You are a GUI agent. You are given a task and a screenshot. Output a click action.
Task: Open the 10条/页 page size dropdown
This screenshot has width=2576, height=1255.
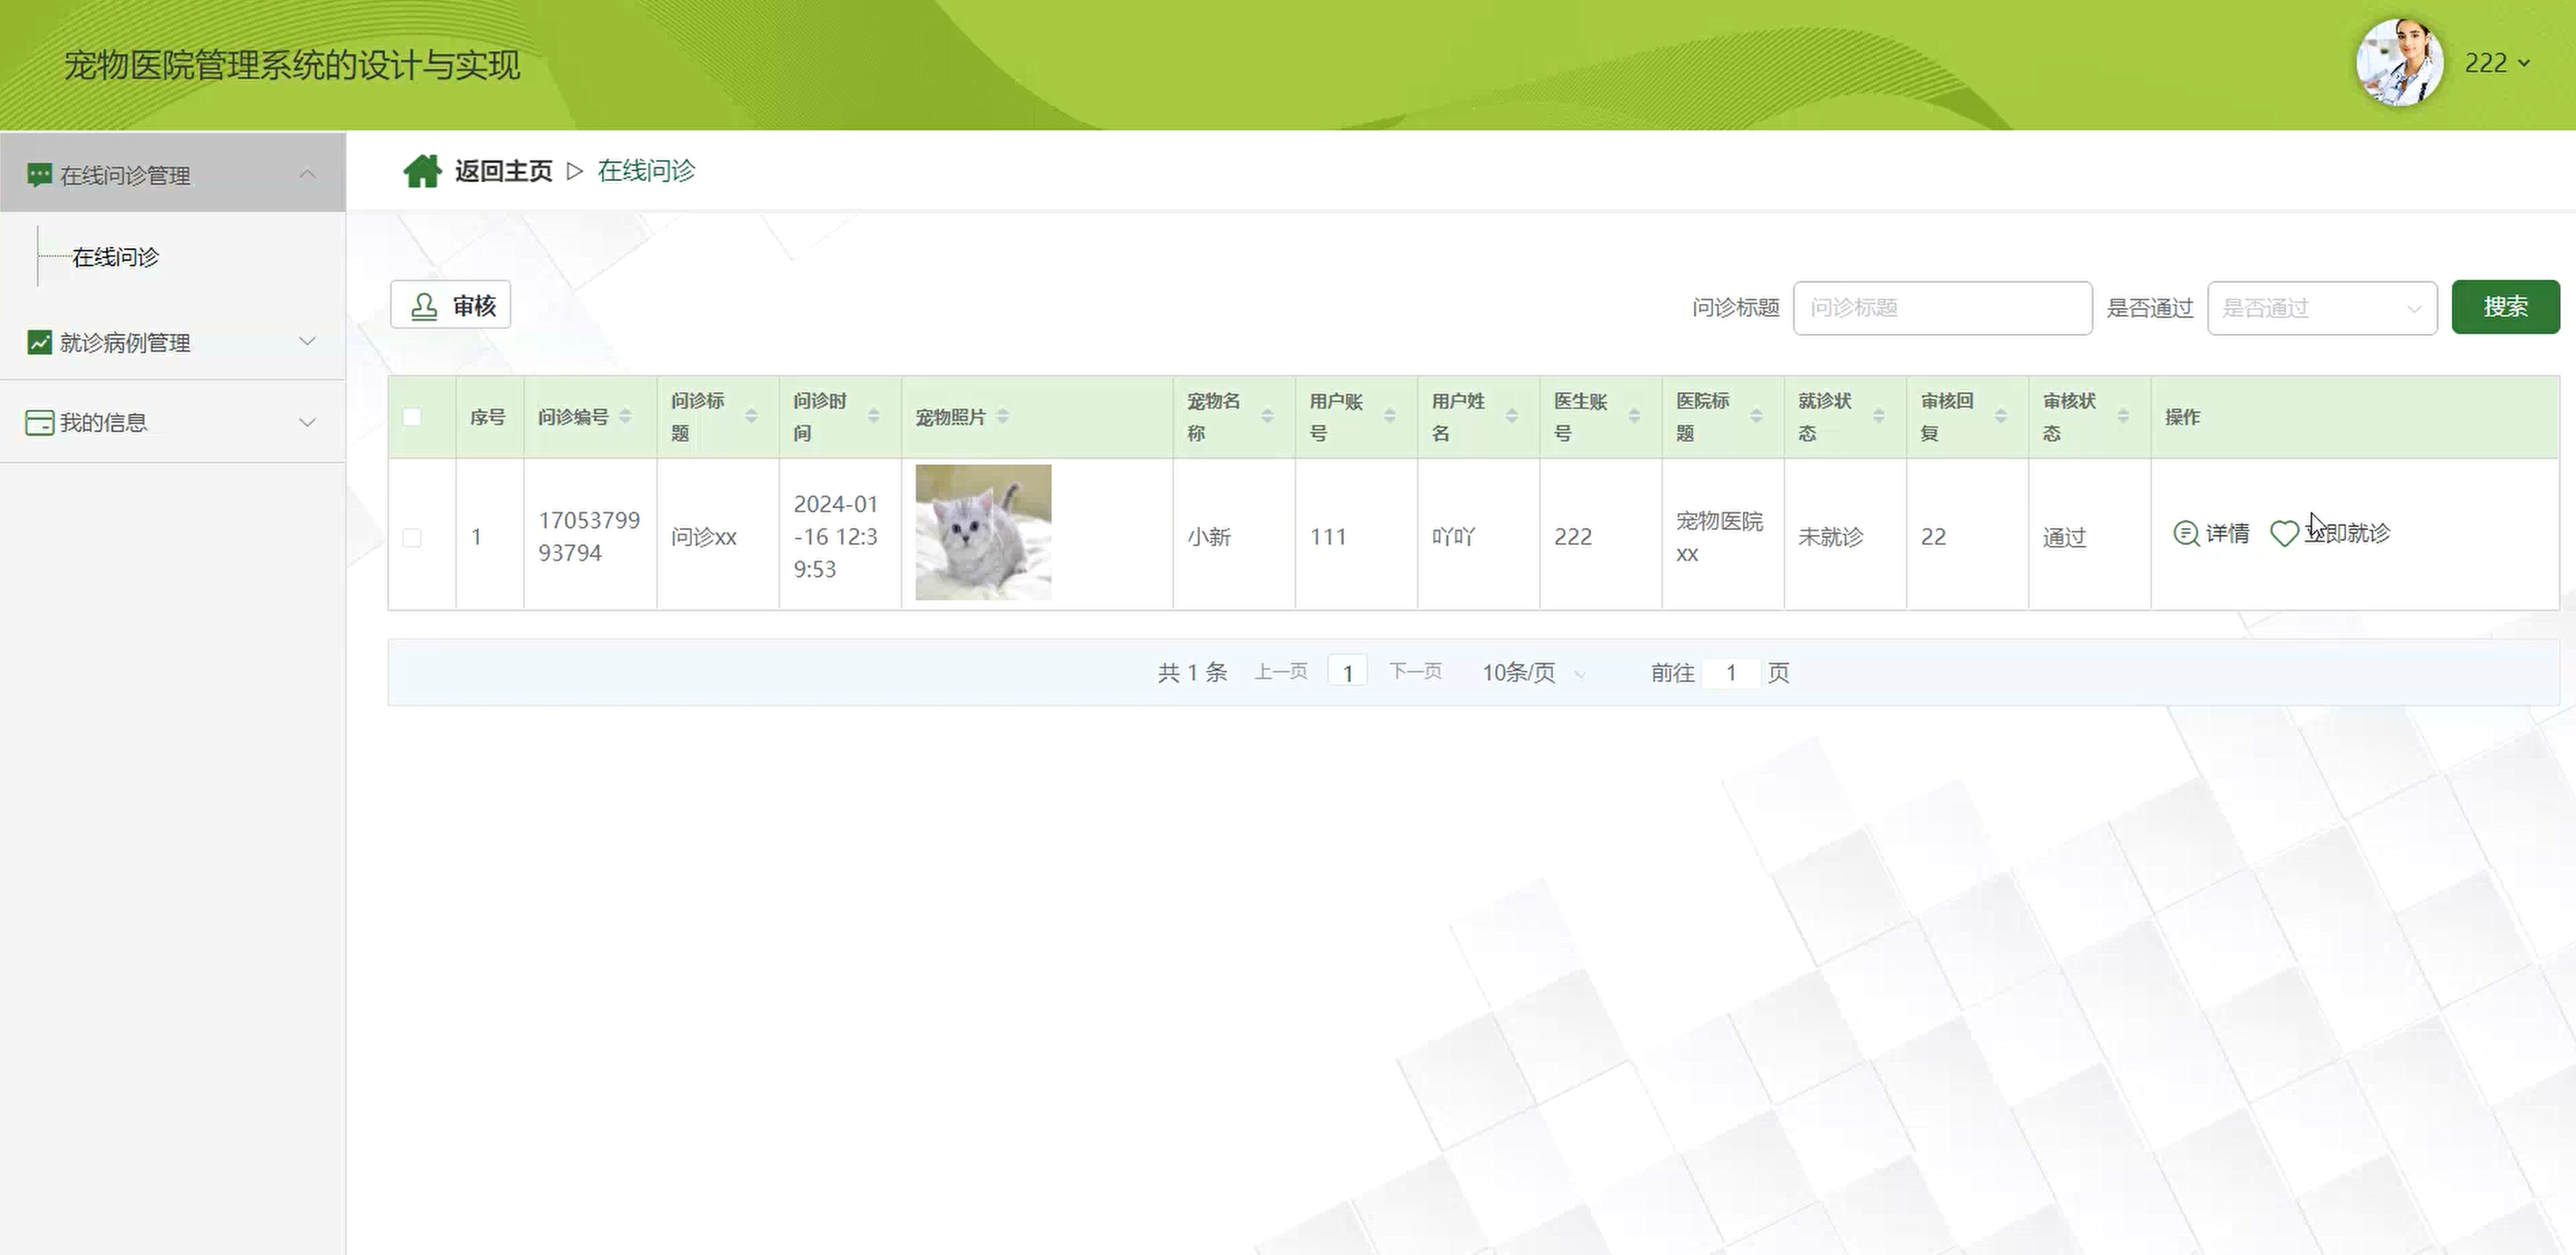point(1533,673)
